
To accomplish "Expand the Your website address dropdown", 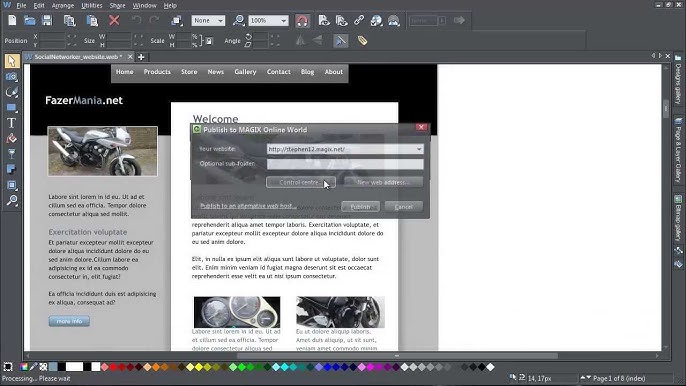I will 419,149.
